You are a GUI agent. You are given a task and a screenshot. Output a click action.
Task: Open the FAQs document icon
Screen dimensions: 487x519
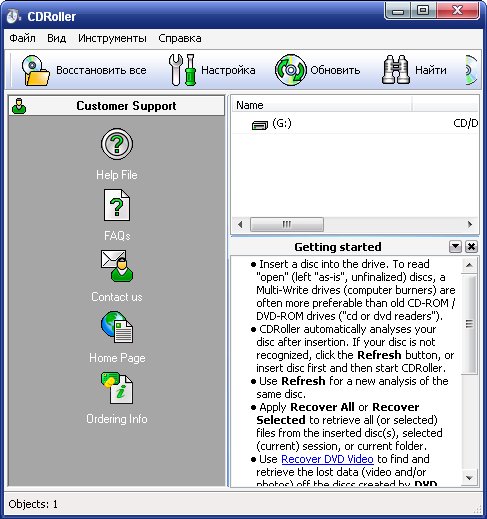(117, 205)
